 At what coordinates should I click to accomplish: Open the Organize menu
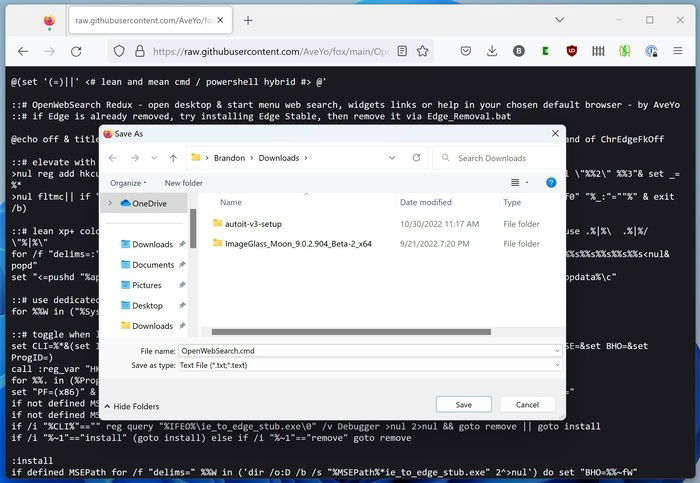[x=128, y=183]
